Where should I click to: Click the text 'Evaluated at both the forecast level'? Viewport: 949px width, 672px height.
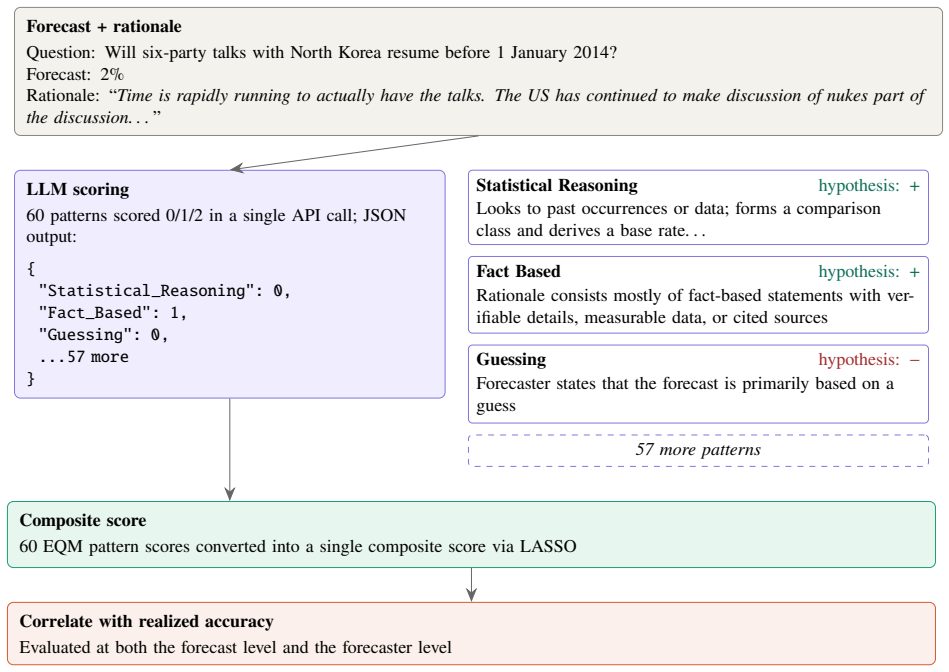pos(235,647)
